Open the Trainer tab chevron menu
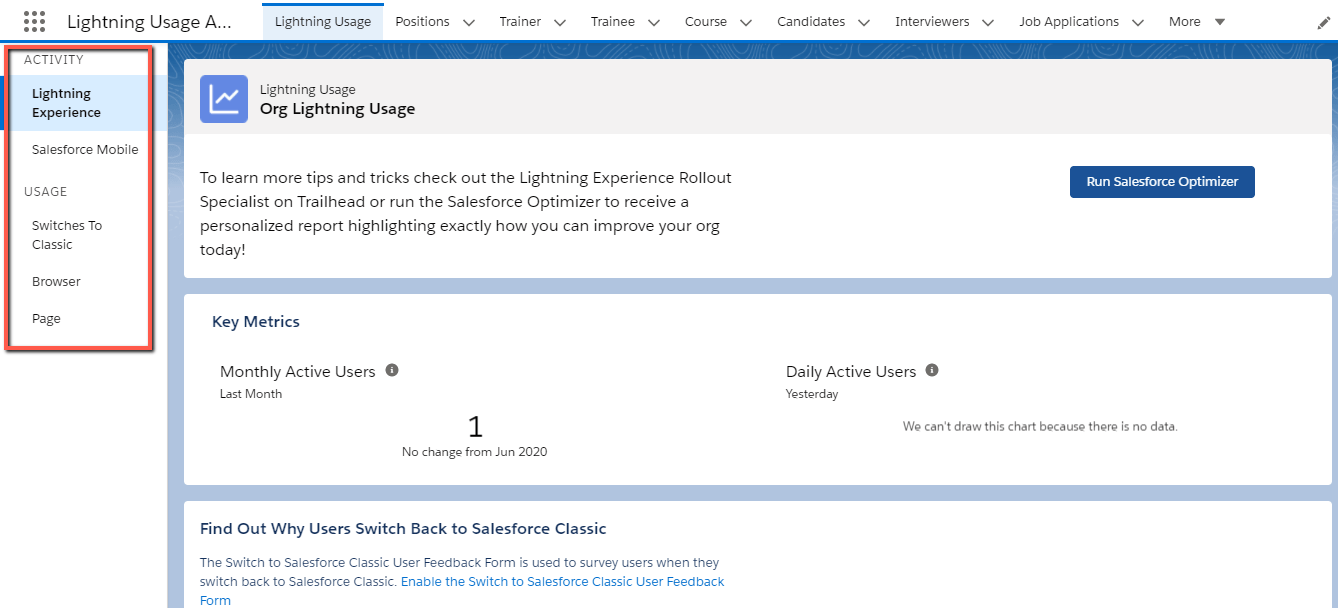 [x=560, y=22]
